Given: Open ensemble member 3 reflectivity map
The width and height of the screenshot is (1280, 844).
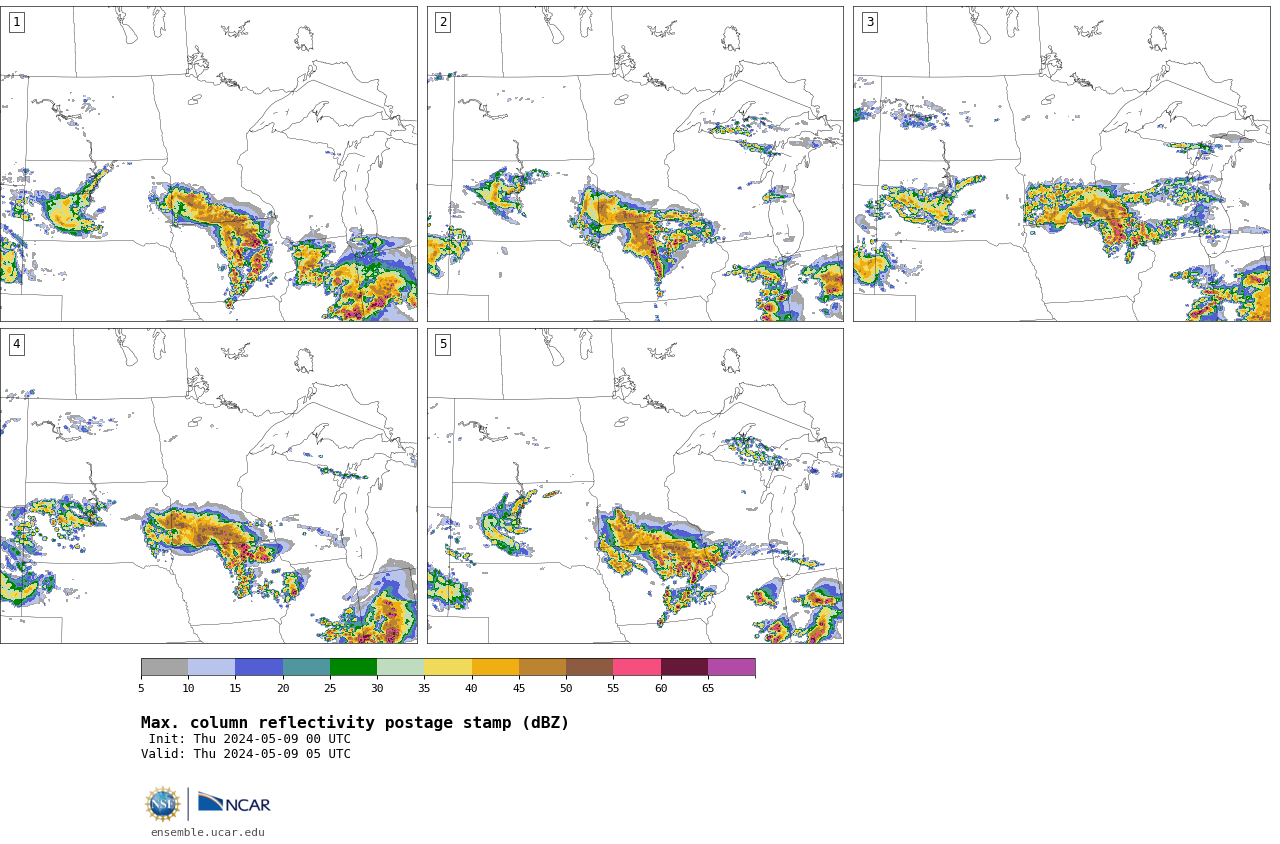Looking at the screenshot, I should (x=1061, y=164).
